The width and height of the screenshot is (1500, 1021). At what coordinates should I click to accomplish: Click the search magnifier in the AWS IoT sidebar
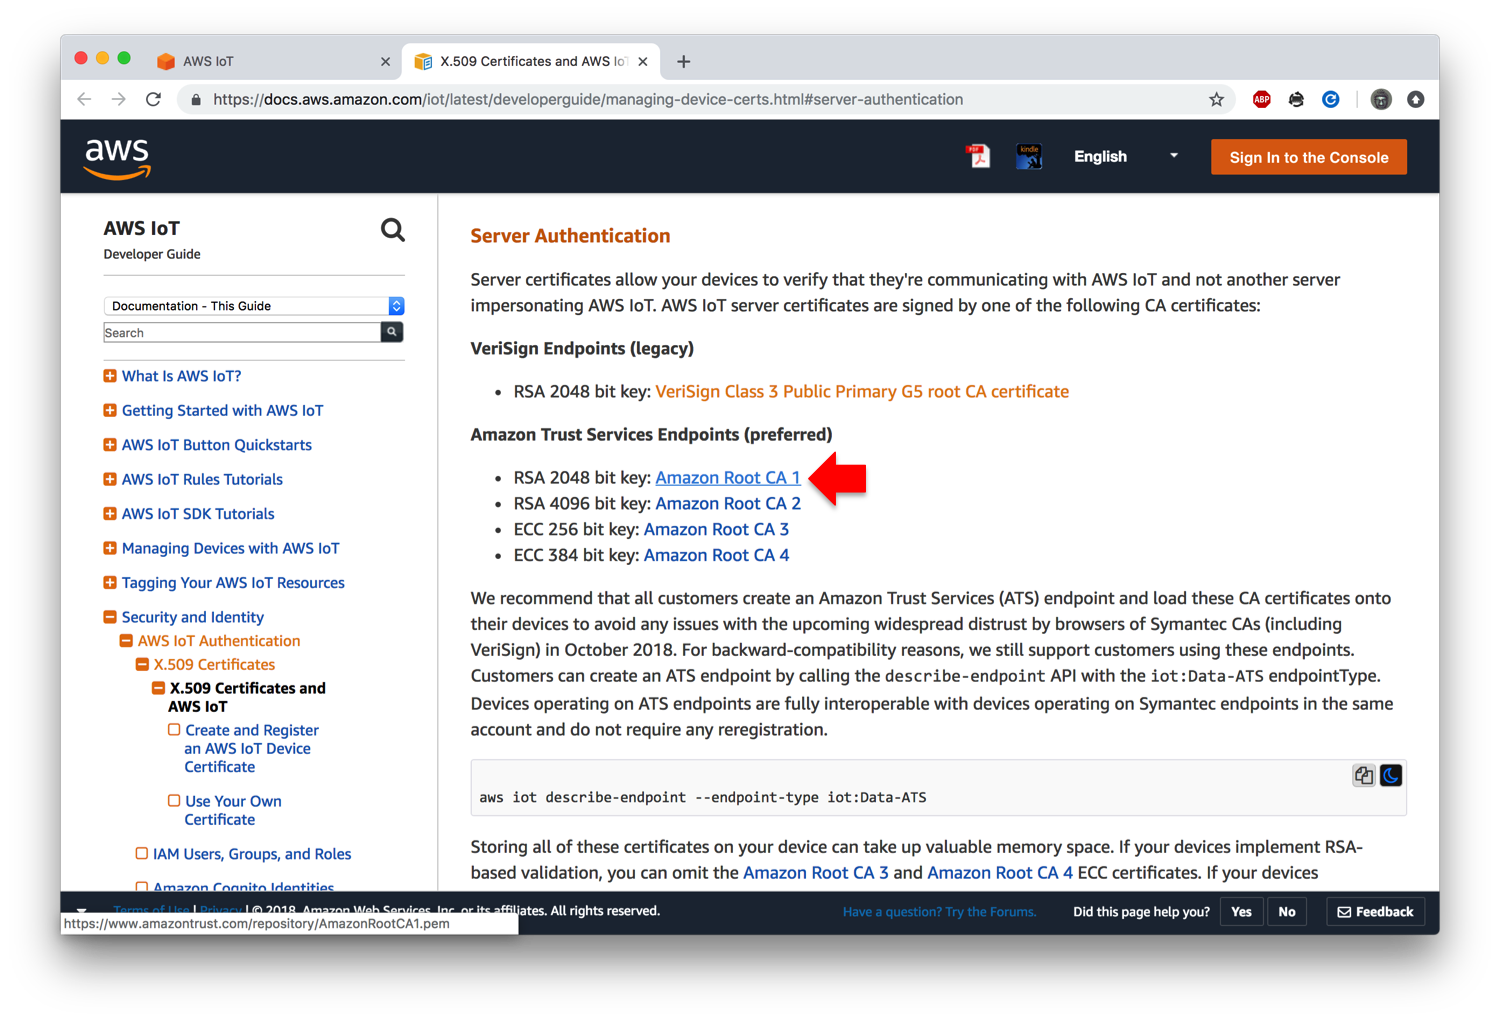[392, 230]
